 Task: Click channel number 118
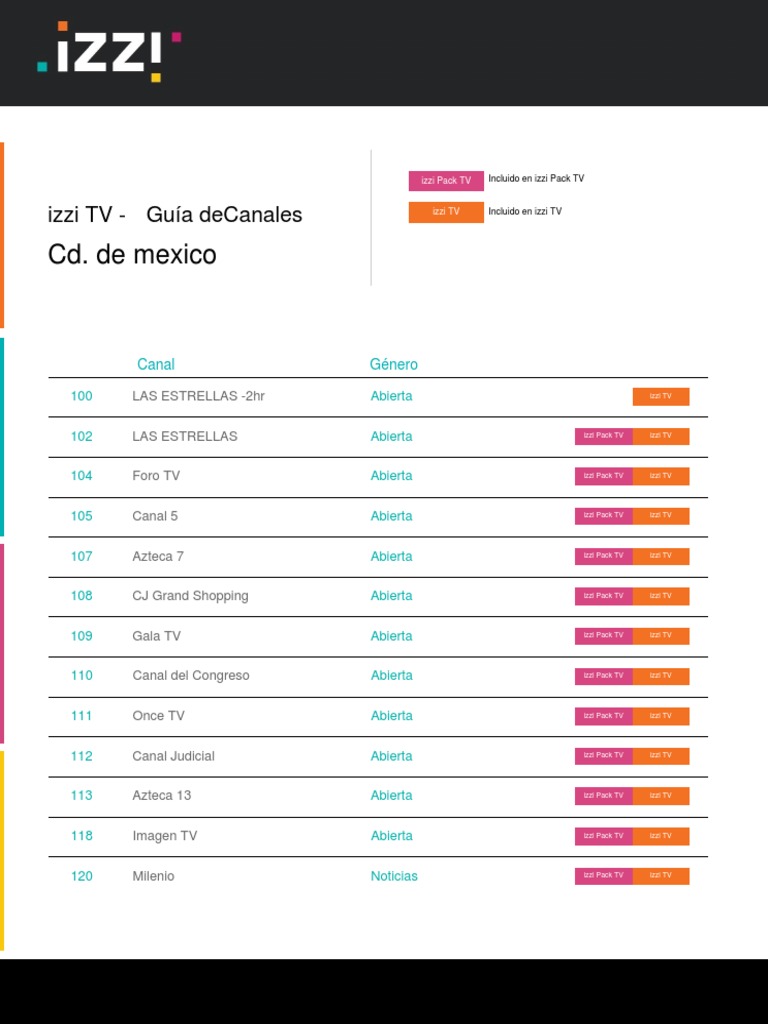point(81,836)
